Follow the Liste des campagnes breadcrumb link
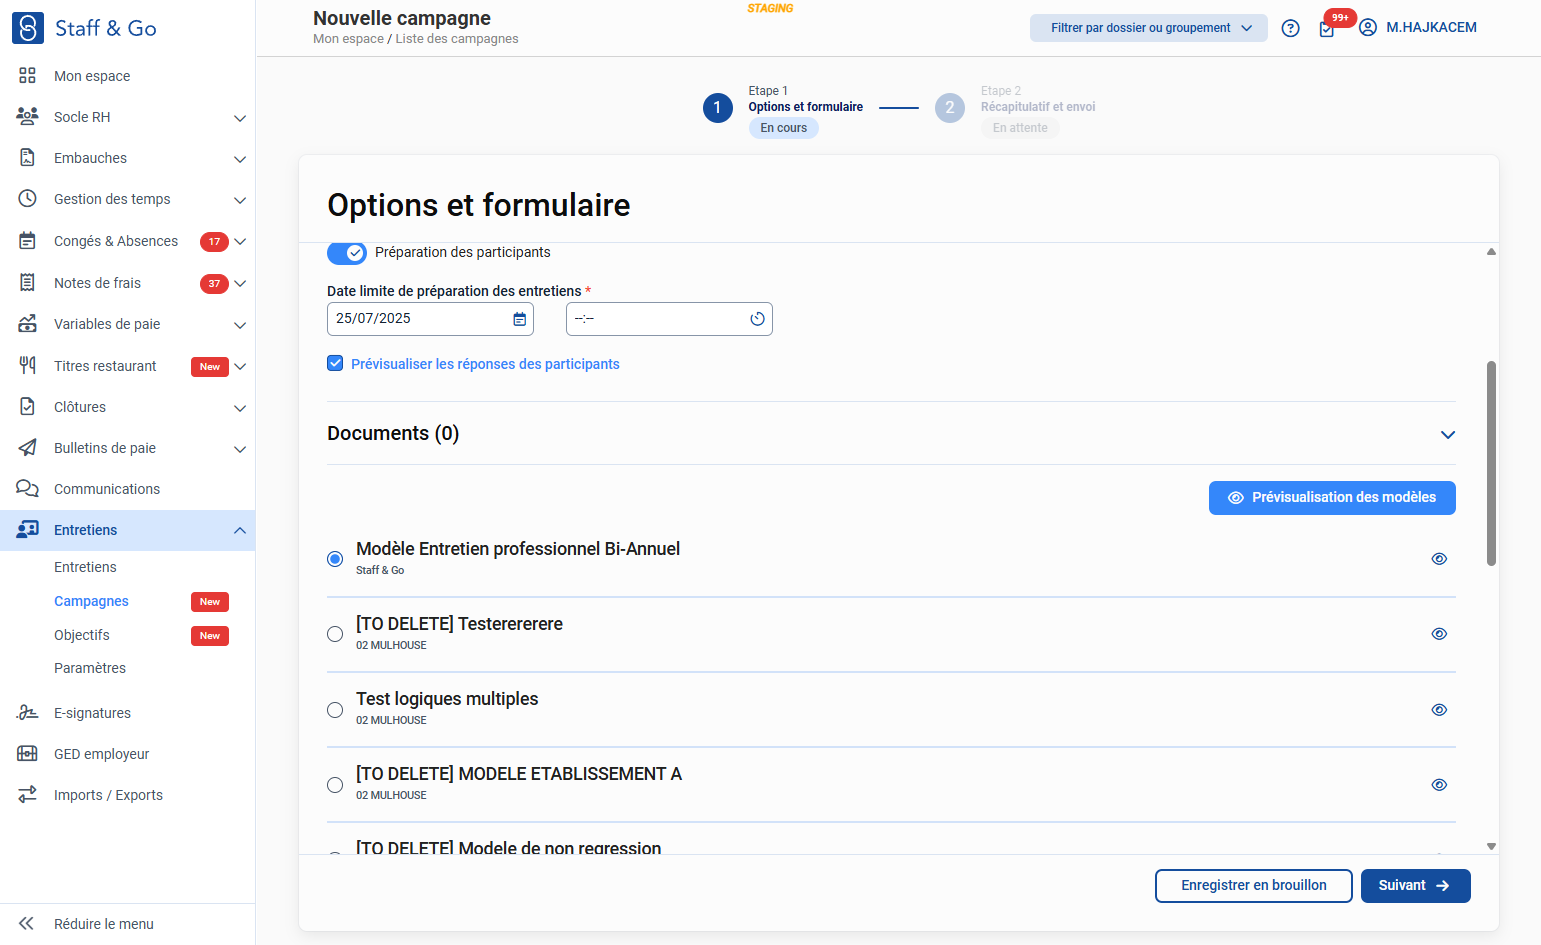 [x=457, y=39]
